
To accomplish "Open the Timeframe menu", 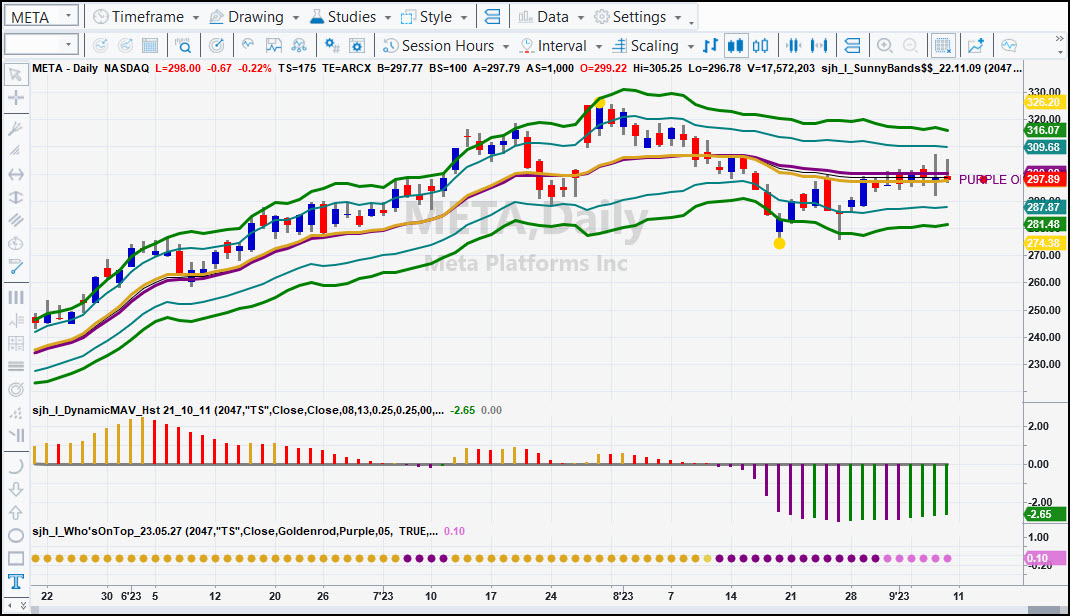I will (x=146, y=17).
